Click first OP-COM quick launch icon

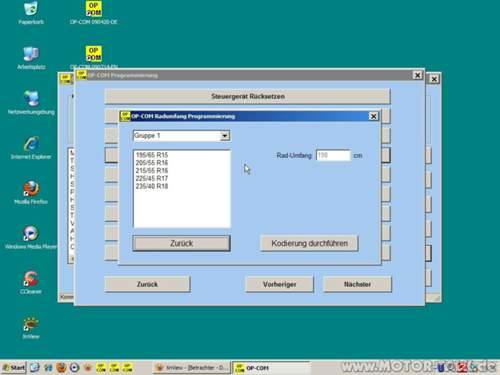coord(101,367)
